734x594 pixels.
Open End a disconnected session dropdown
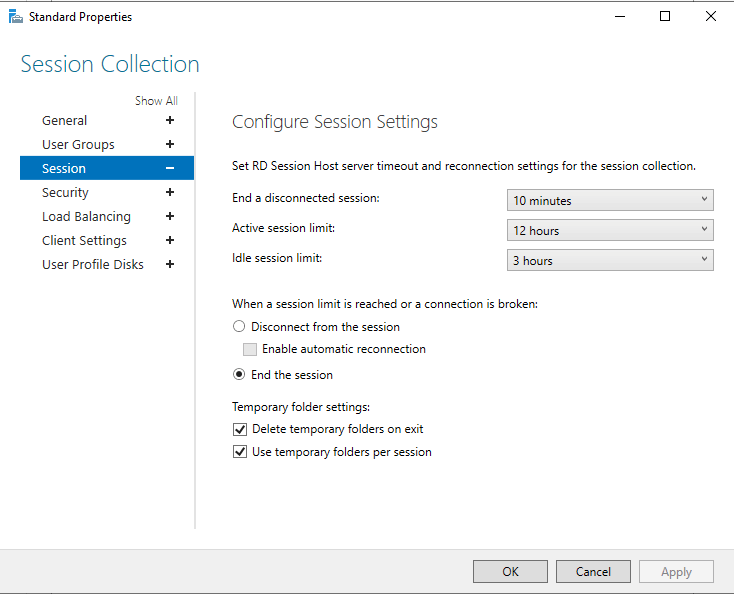610,200
